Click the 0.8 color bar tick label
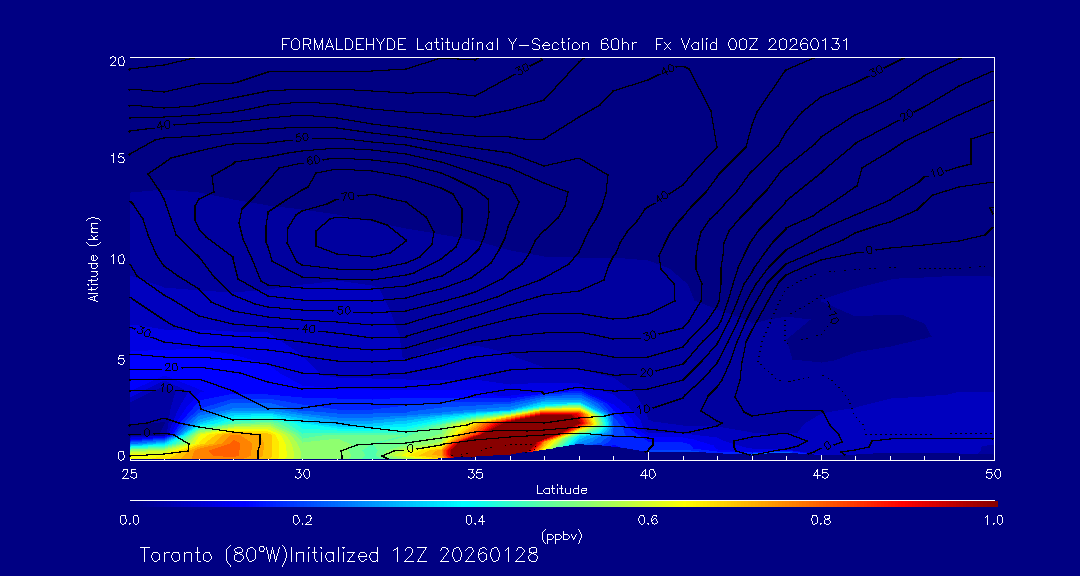 pos(821,520)
